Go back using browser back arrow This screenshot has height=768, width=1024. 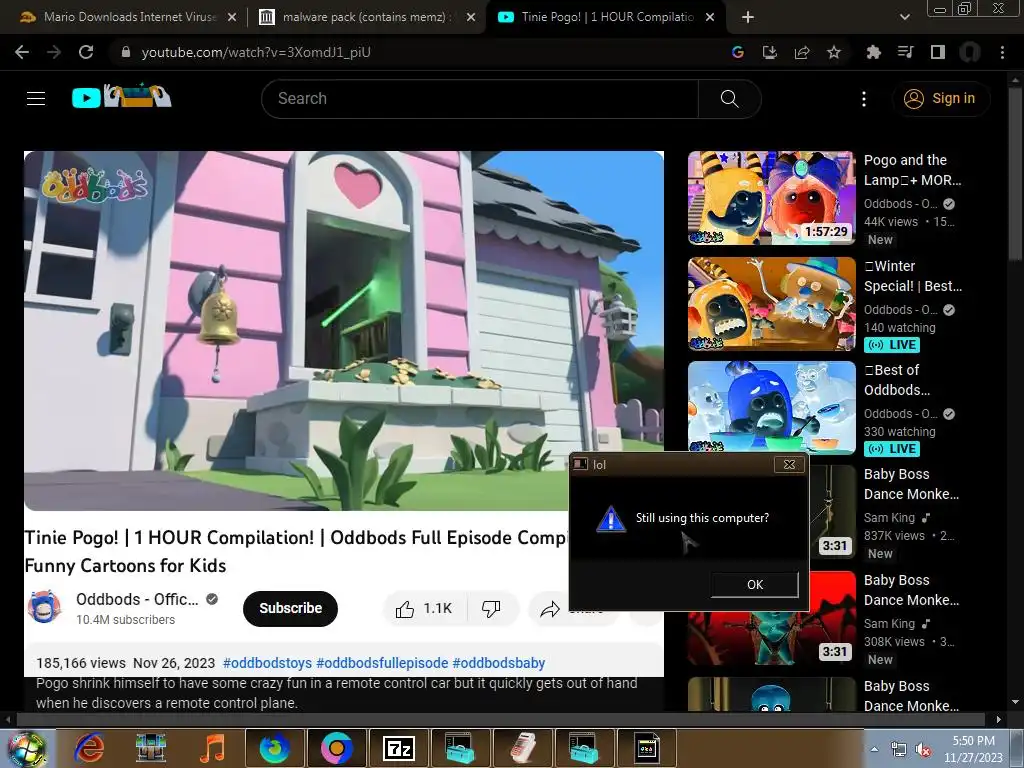(22, 52)
